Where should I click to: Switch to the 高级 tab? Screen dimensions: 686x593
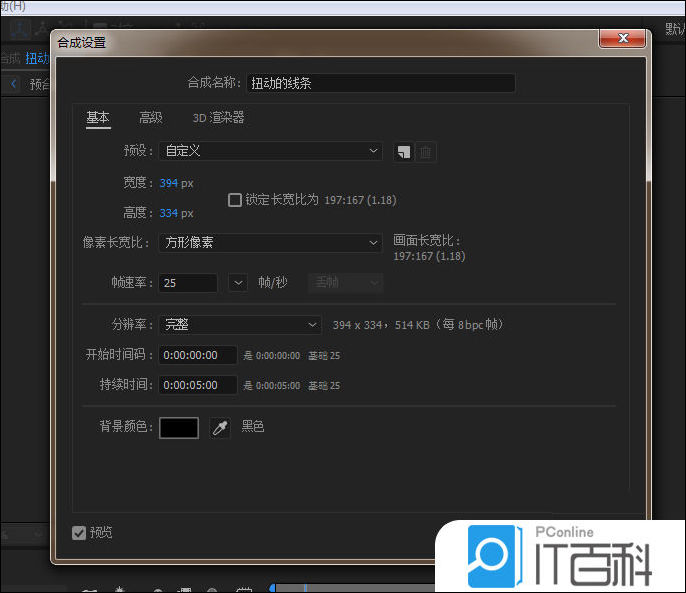coord(150,118)
